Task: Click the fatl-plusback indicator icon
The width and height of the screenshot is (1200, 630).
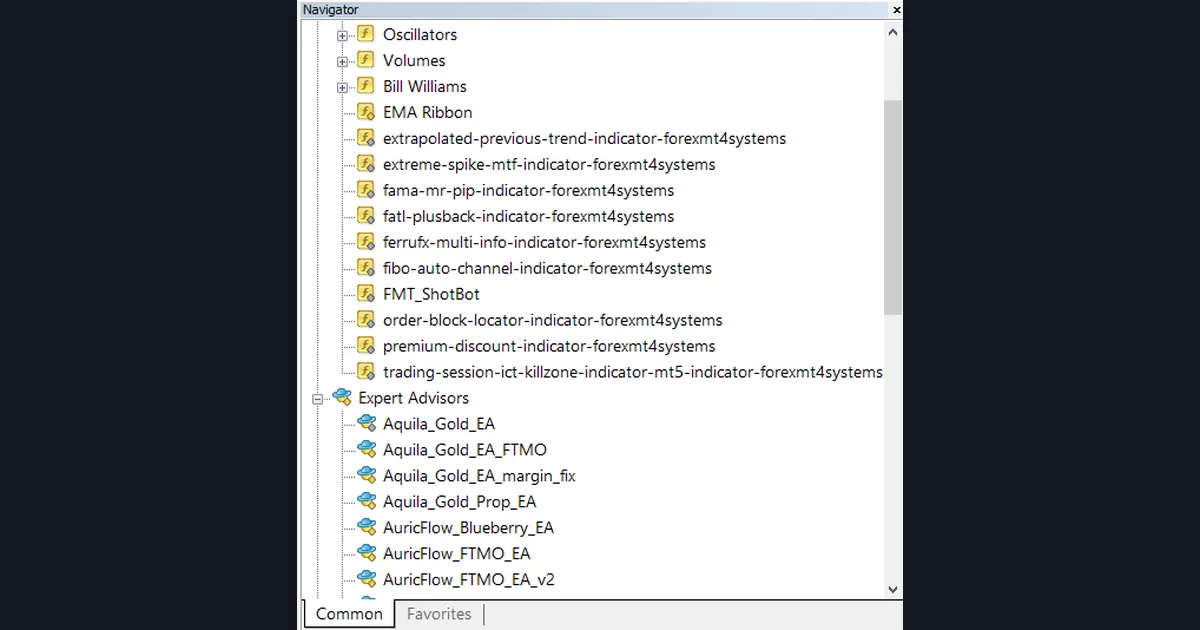Action: [x=367, y=216]
